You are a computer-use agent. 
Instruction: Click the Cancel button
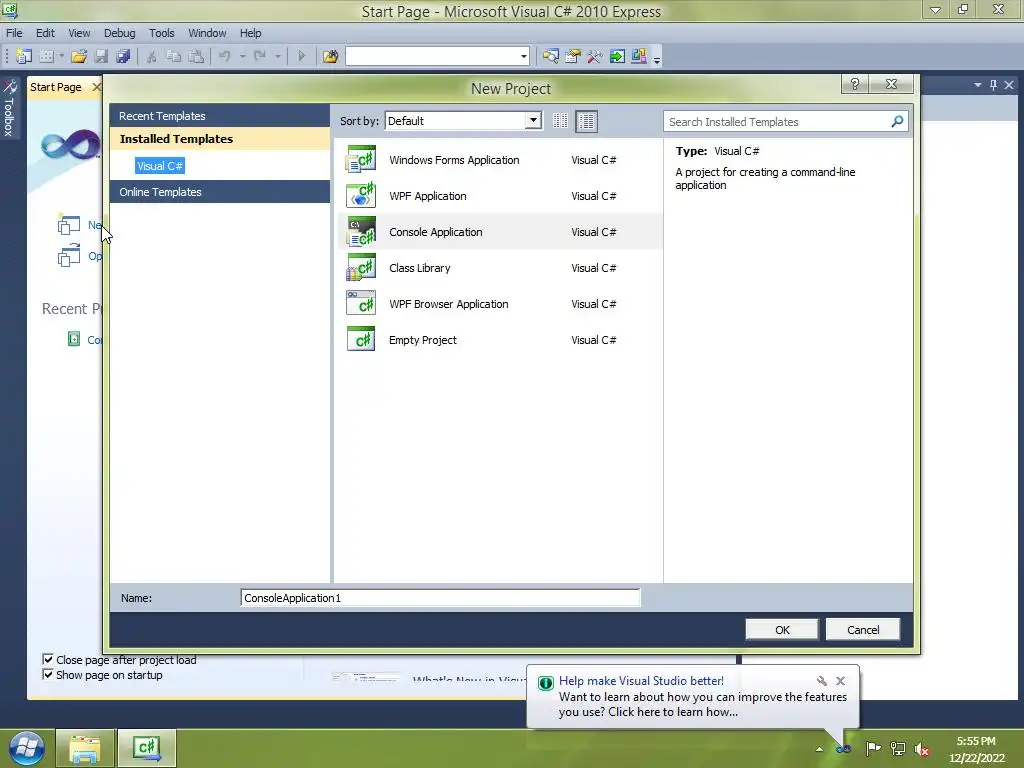(x=863, y=630)
